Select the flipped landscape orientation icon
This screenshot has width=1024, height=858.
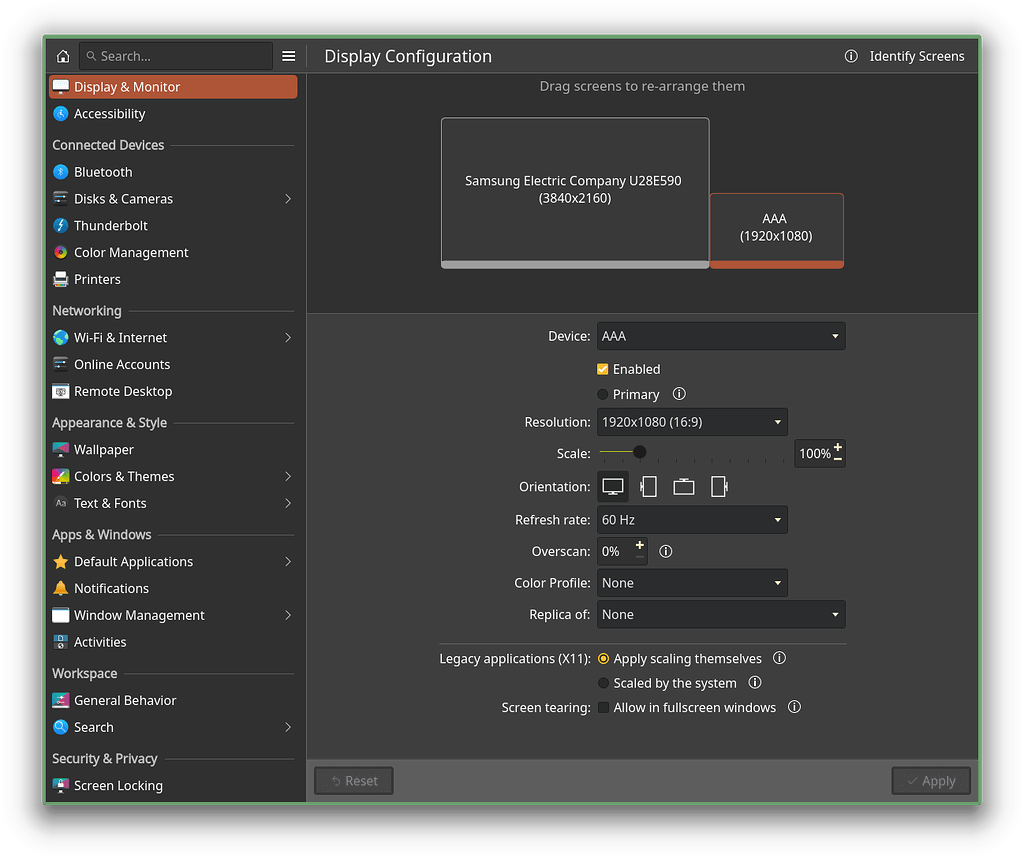[684, 487]
